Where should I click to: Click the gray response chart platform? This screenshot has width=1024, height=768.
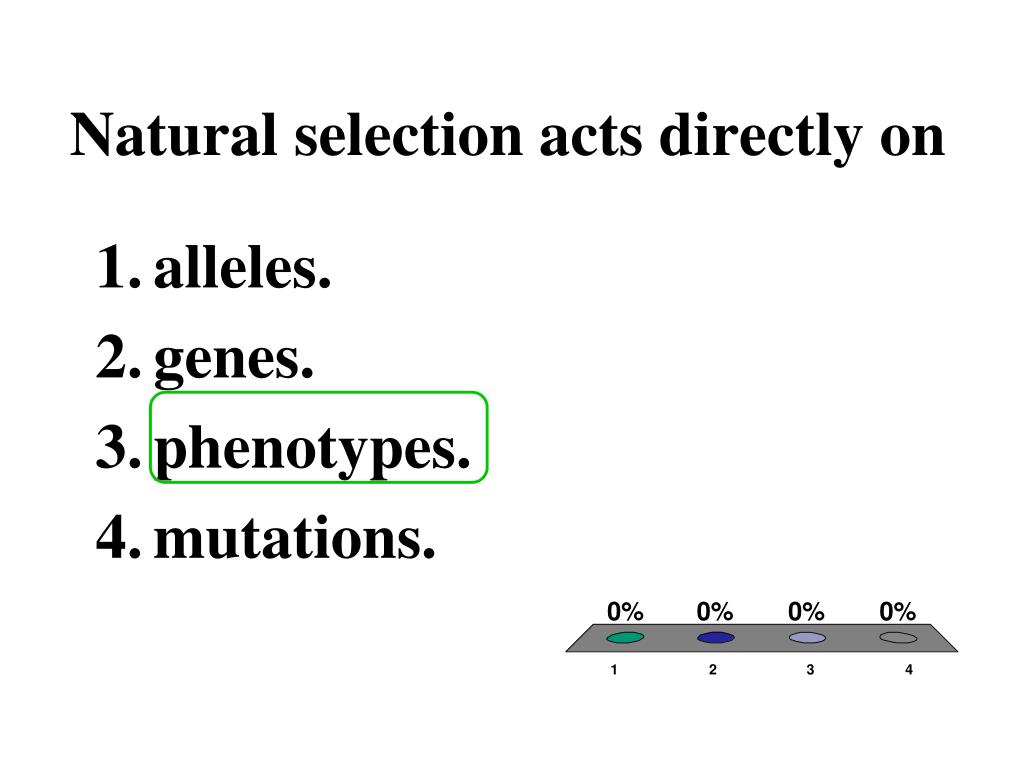[x=761, y=638]
